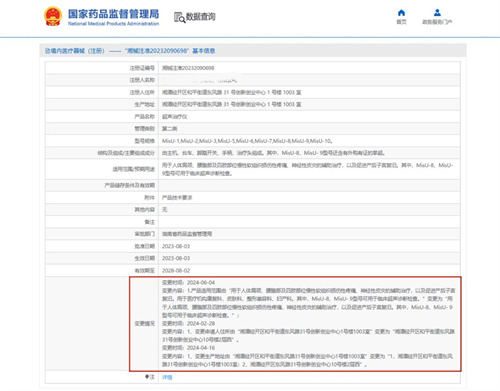
Task: Click the 产品储存条件及有效期 row label
Action: coord(130,185)
